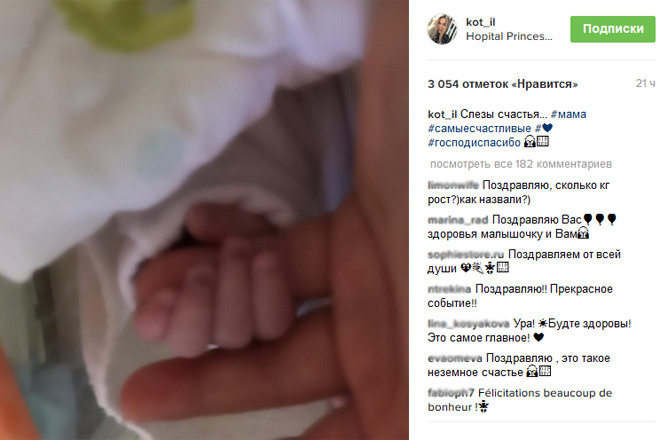This screenshot has height=440, width=660.
Task: Open Hopital Princes location link
Action: 509,37
